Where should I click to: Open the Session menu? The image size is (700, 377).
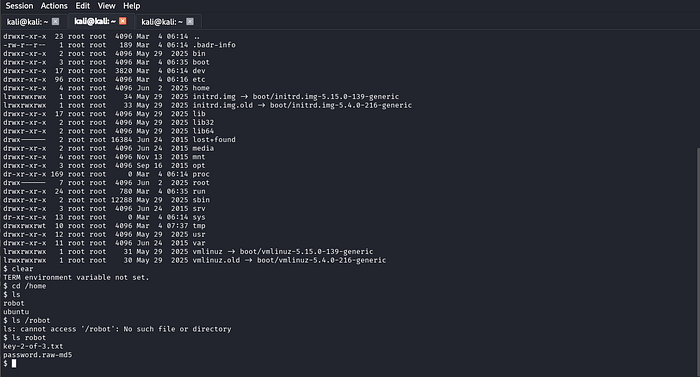pyautogui.click(x=19, y=6)
